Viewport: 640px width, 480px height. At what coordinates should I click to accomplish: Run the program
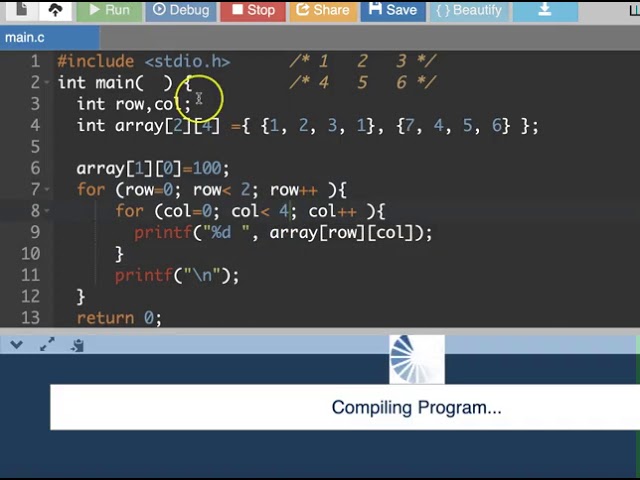tap(109, 10)
